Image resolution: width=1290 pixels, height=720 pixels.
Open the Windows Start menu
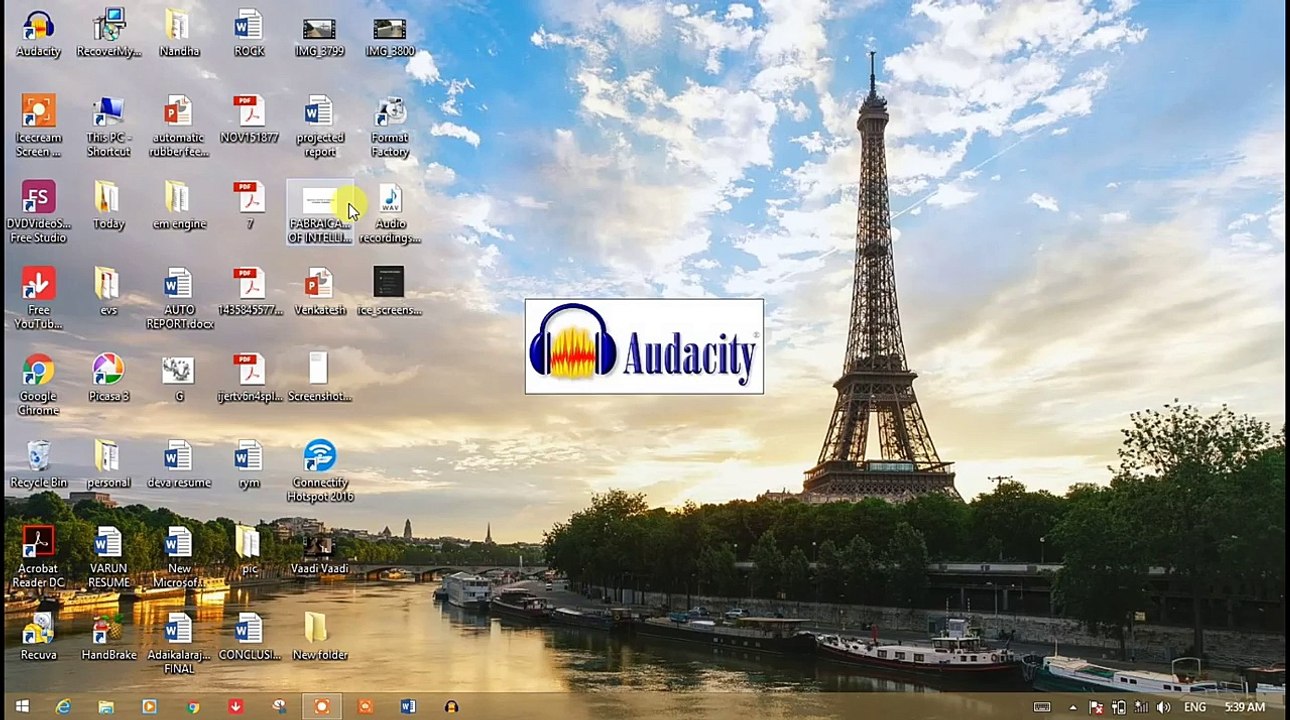[x=21, y=707]
